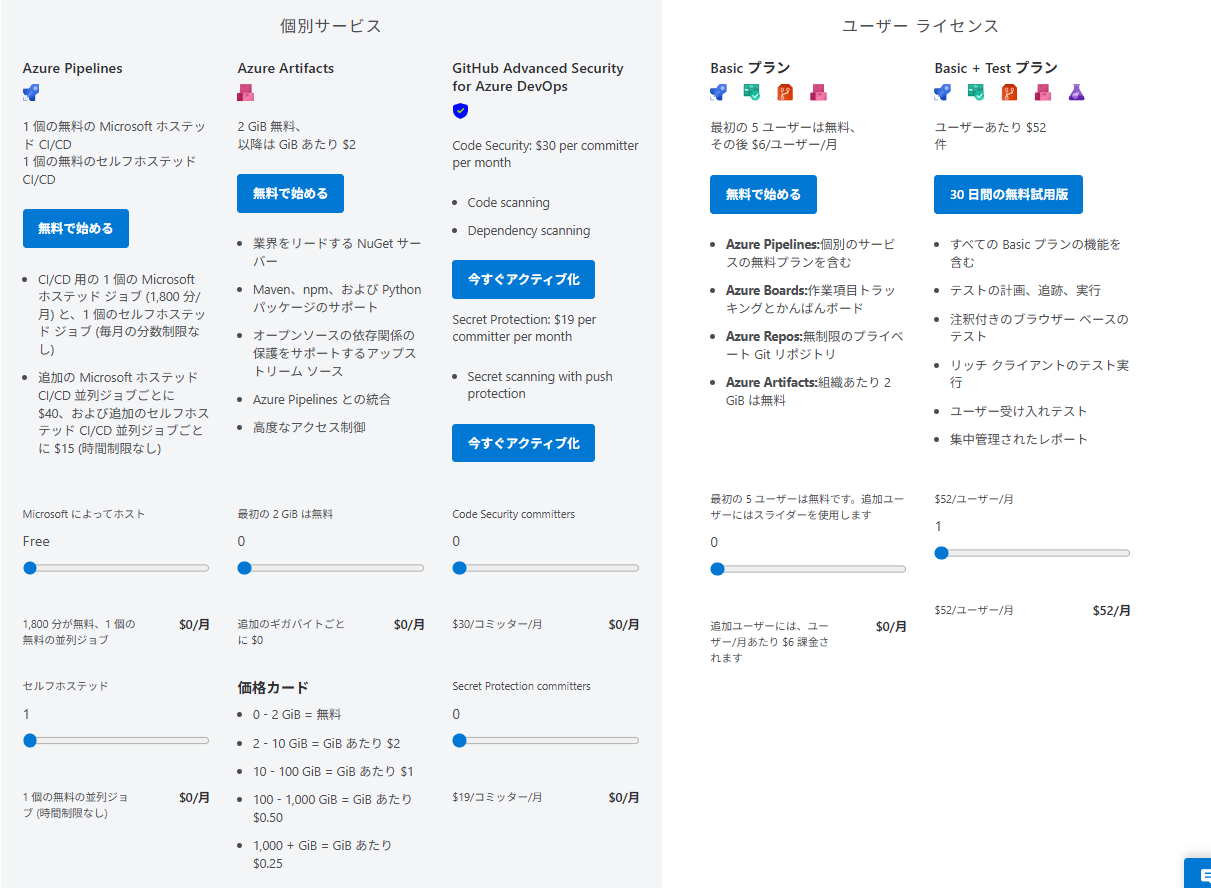This screenshot has height=888, width=1211.
Task: Click the Azure Artifacts icon in Basic プラン
Action: pos(818,93)
